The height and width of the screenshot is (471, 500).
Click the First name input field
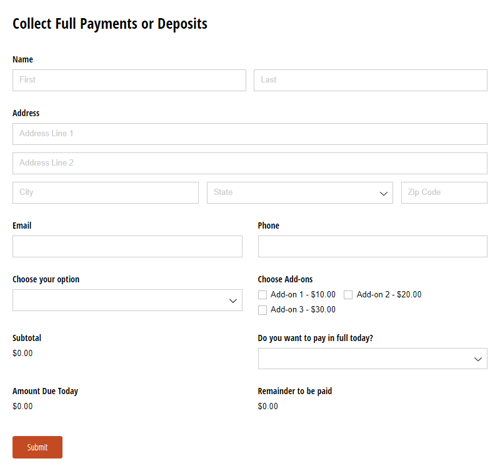click(129, 80)
